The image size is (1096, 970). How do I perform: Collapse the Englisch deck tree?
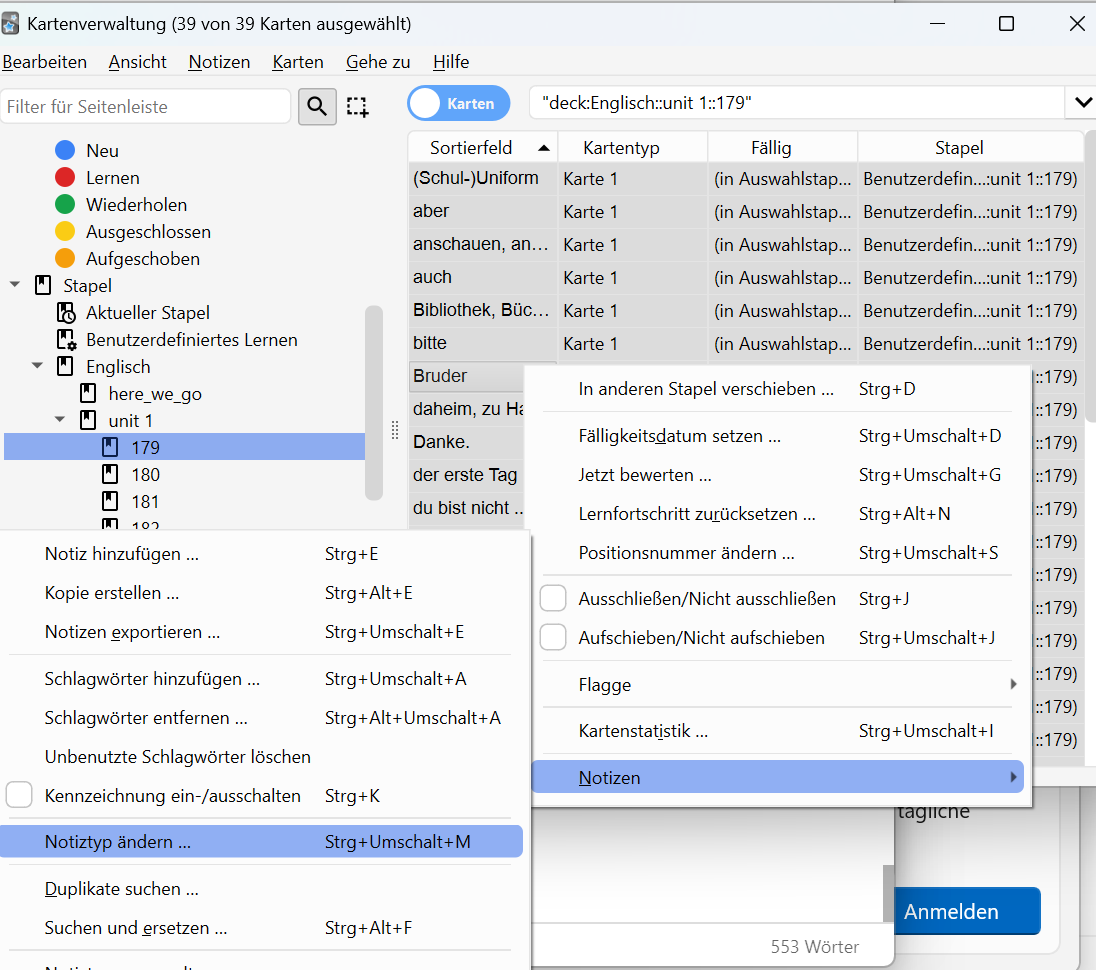coord(37,365)
